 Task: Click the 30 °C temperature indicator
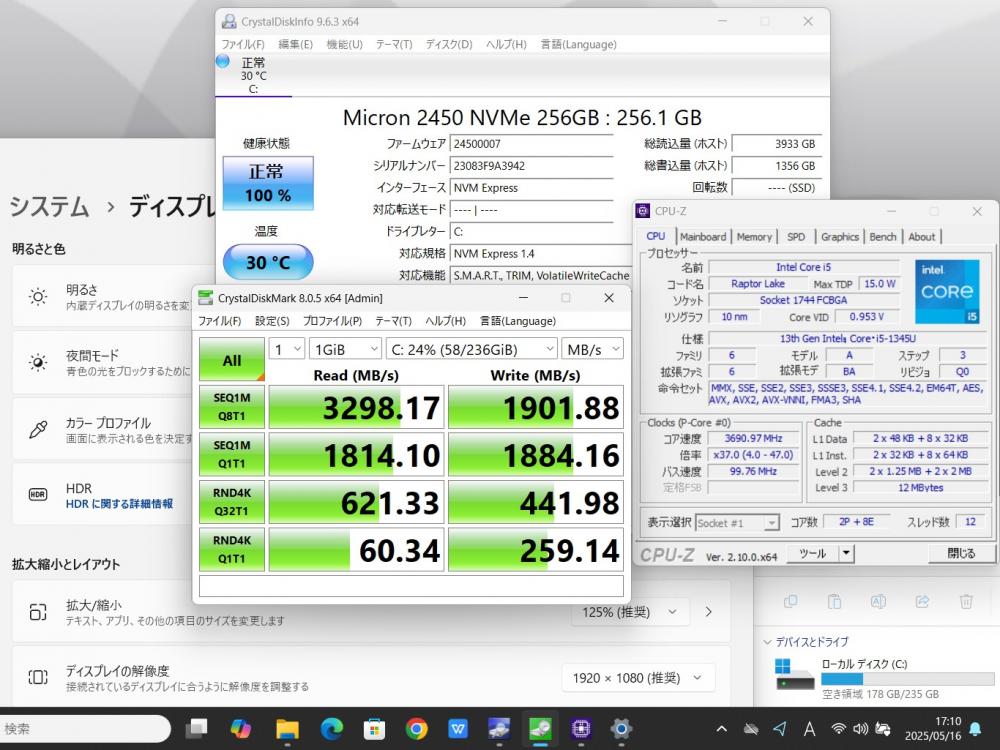268,262
